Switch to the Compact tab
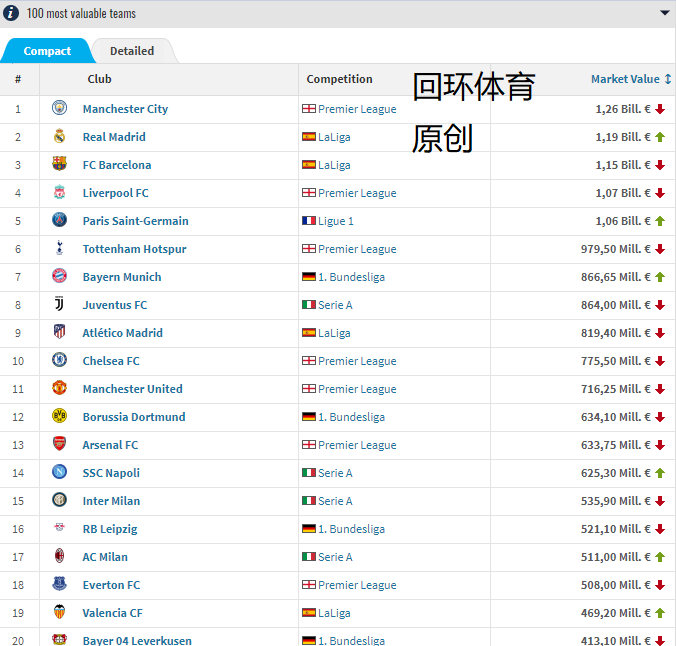Image resolution: width=676 pixels, height=646 pixels. tap(47, 51)
